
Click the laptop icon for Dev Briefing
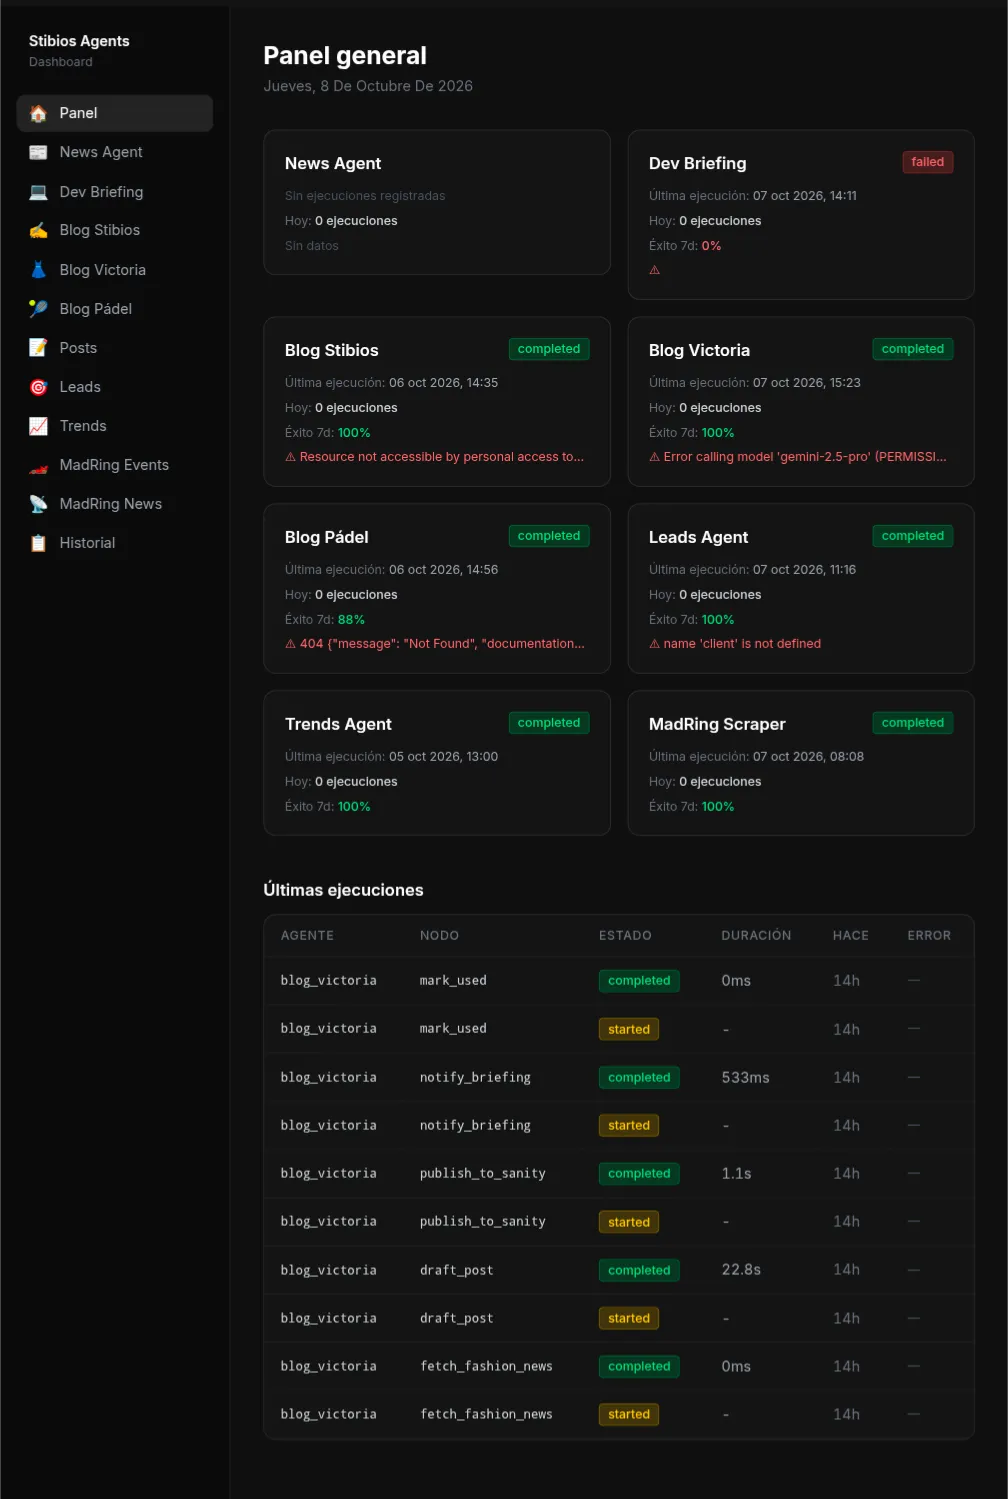[x=38, y=192]
